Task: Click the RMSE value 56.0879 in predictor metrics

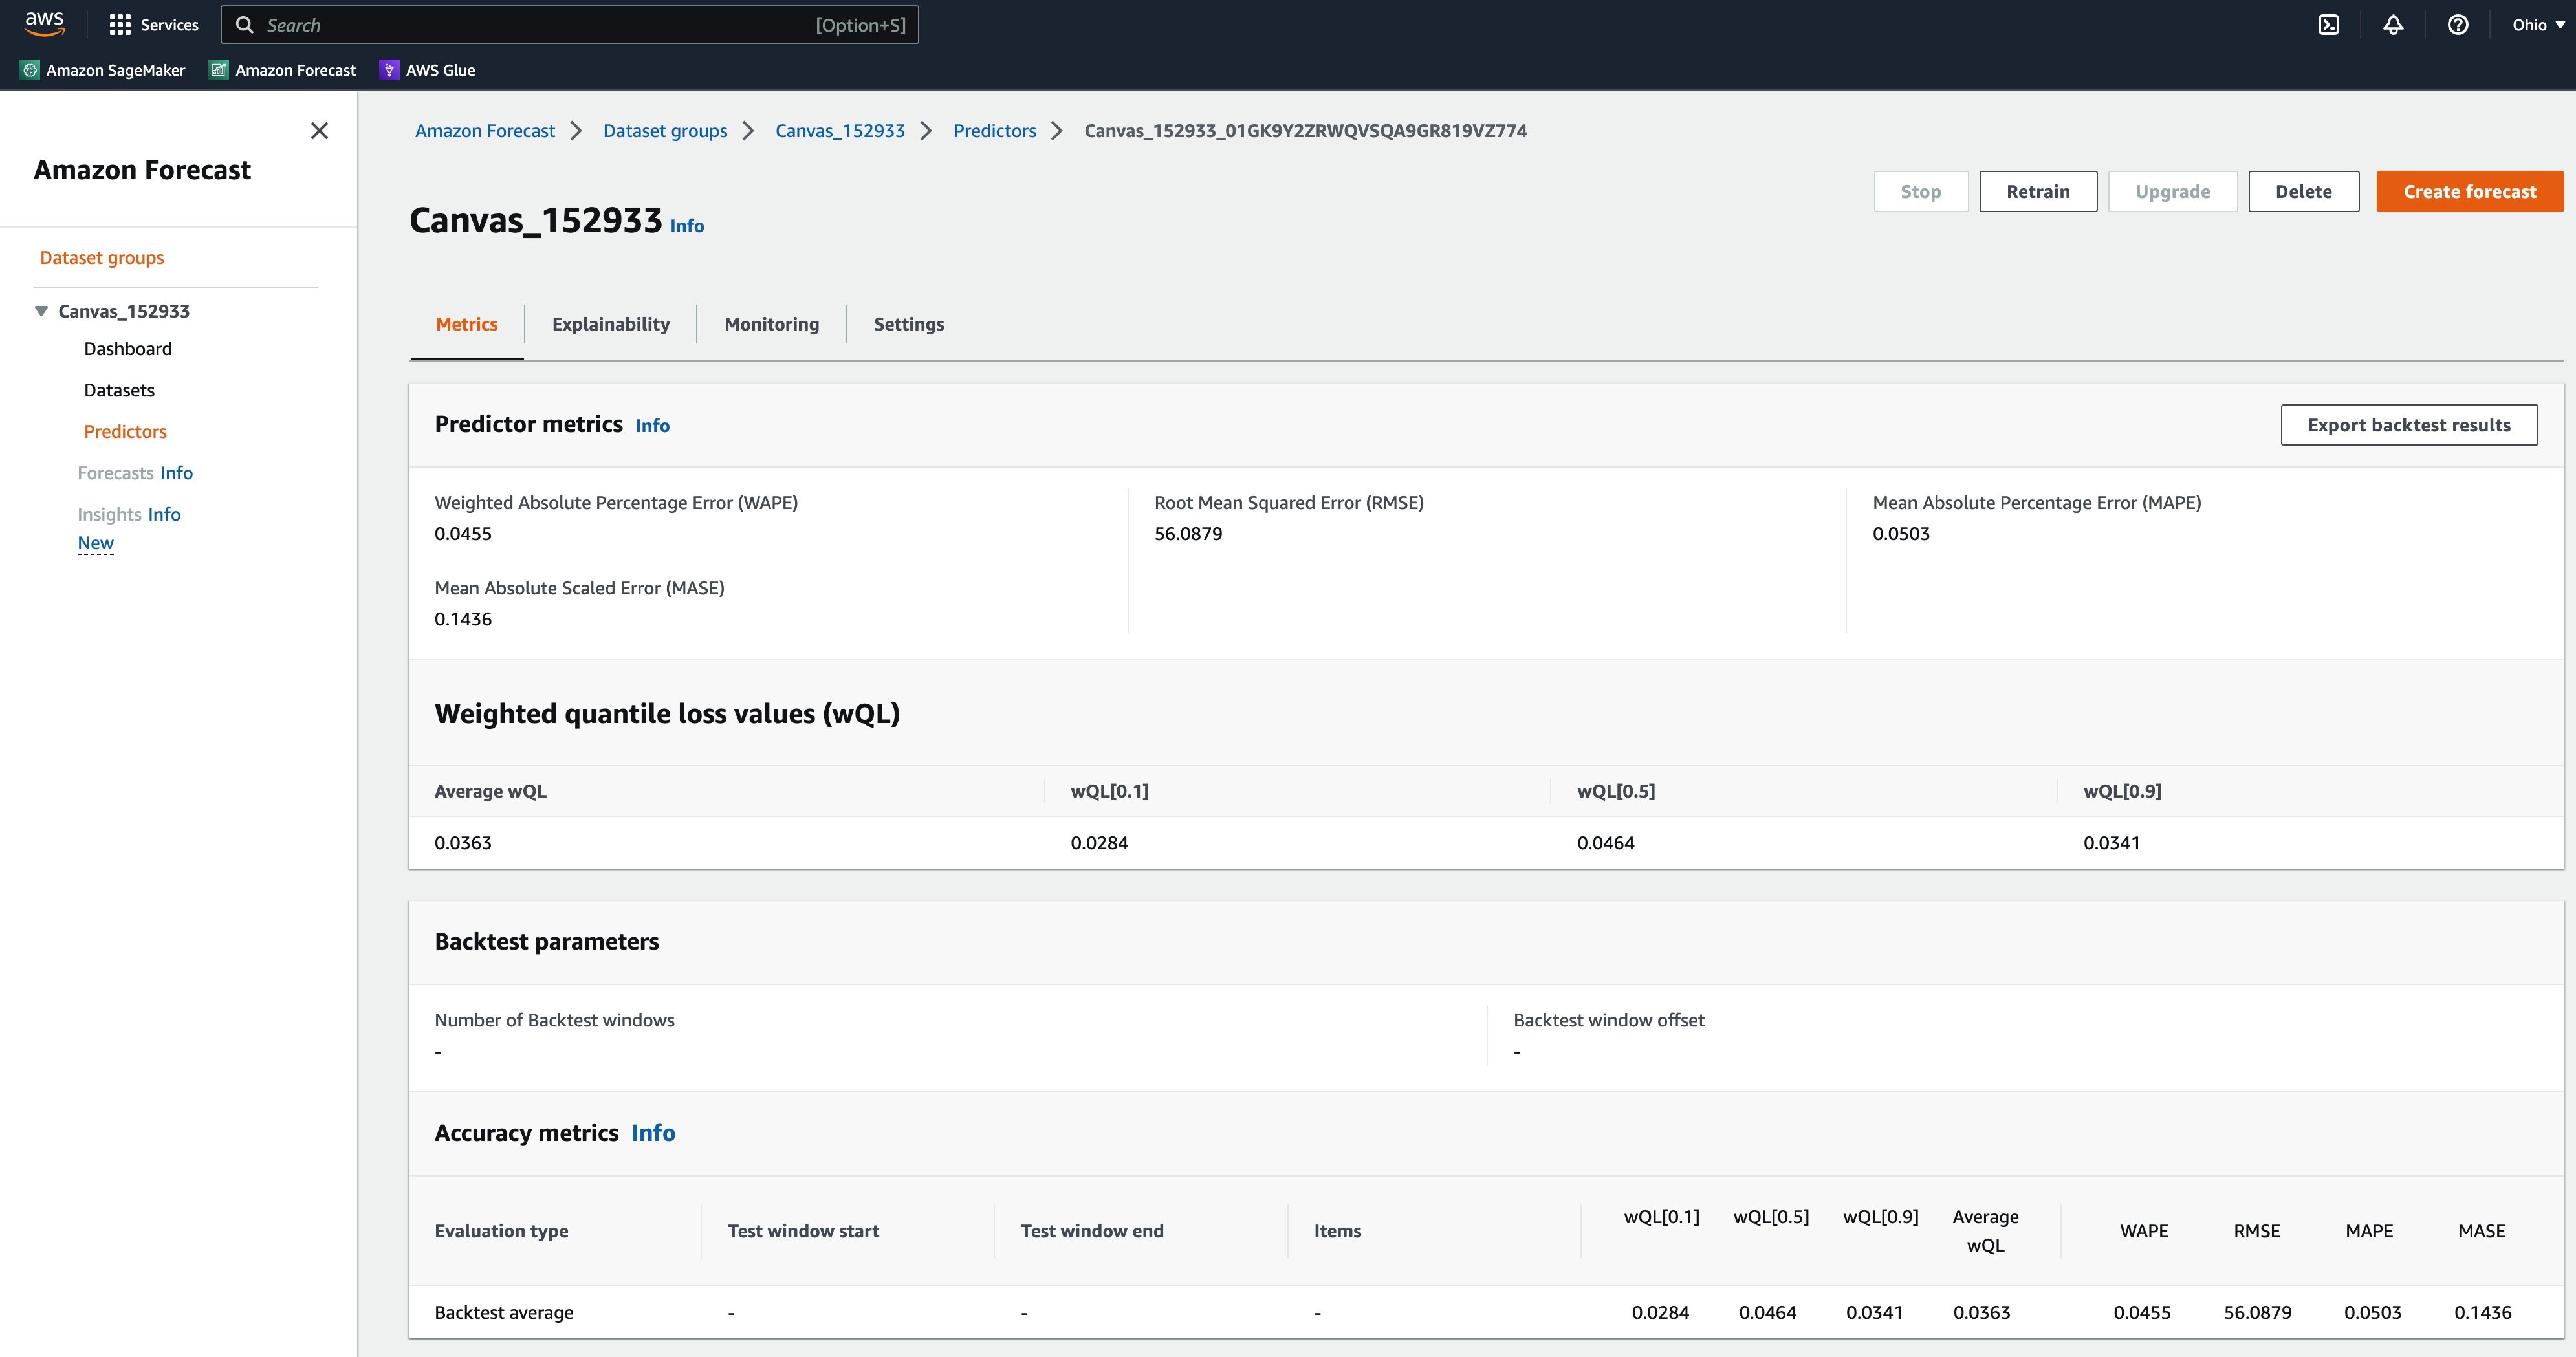Action: pos(1188,534)
